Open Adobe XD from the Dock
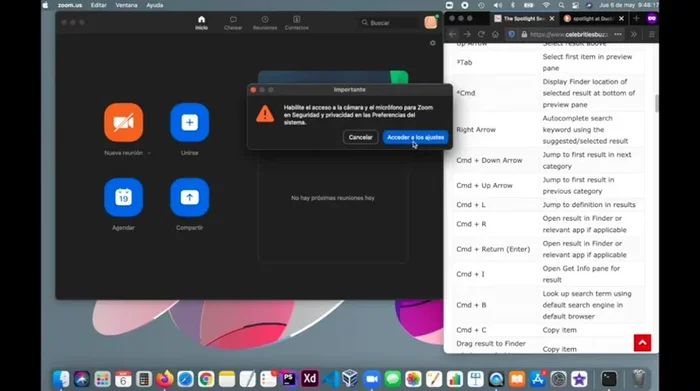Image resolution: width=700 pixels, height=391 pixels. point(309,379)
